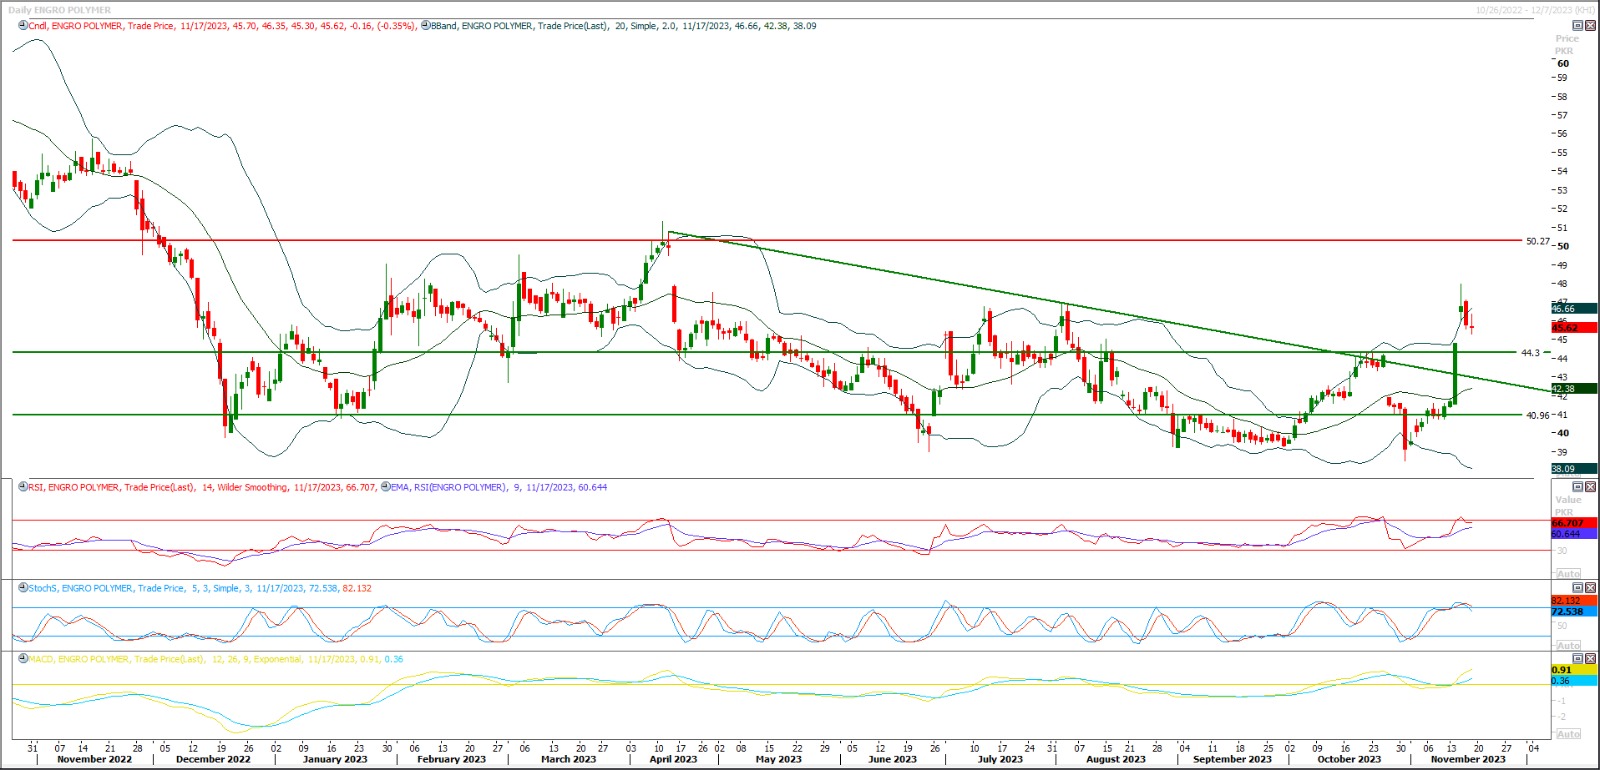Click the clock icon beside RSI label
Viewport: 1600px width, 770px height.
pos(23,487)
